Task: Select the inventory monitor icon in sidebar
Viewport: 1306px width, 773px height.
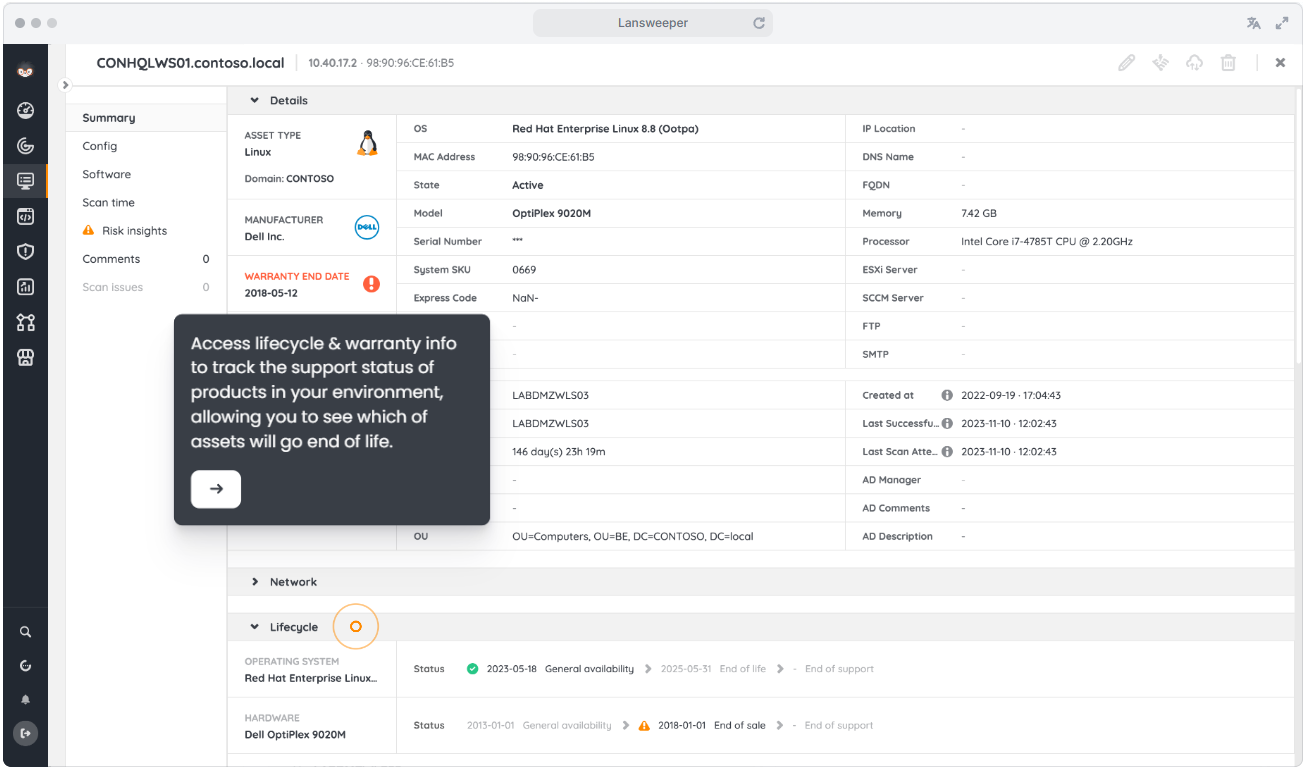Action: (x=26, y=181)
